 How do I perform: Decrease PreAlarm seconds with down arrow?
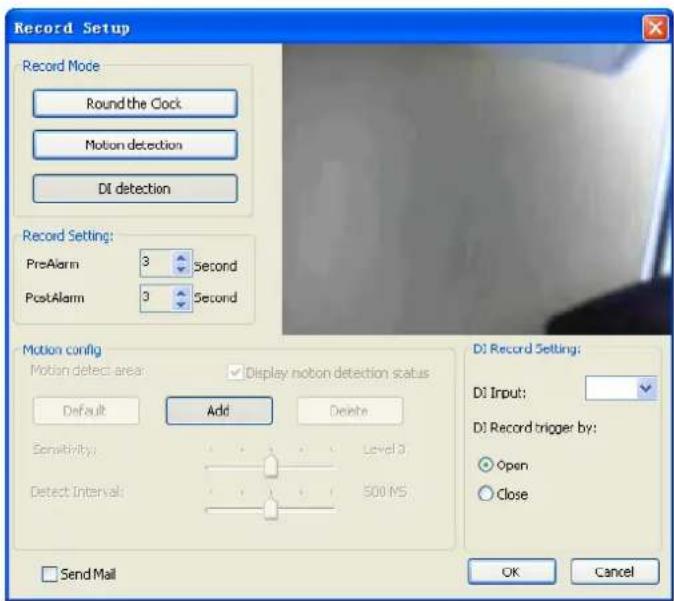181,269
